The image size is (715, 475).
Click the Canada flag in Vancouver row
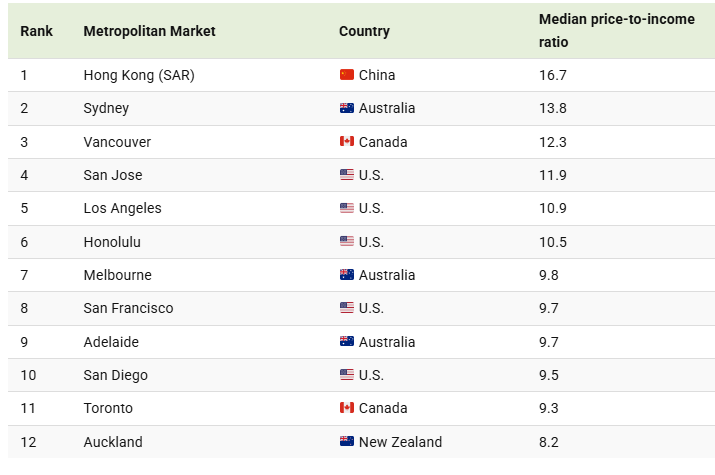pos(347,142)
